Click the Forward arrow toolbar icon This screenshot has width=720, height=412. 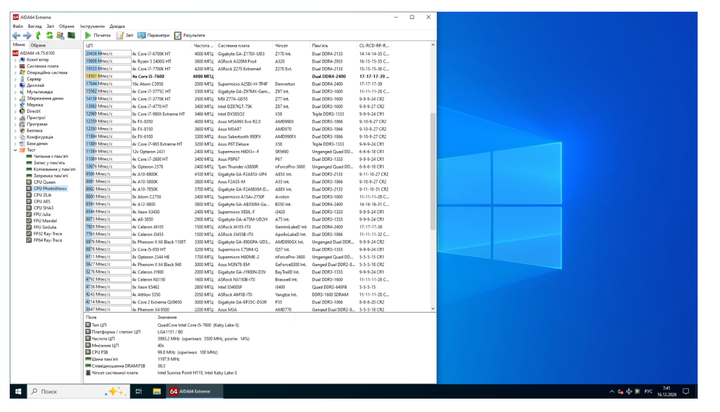27,35
